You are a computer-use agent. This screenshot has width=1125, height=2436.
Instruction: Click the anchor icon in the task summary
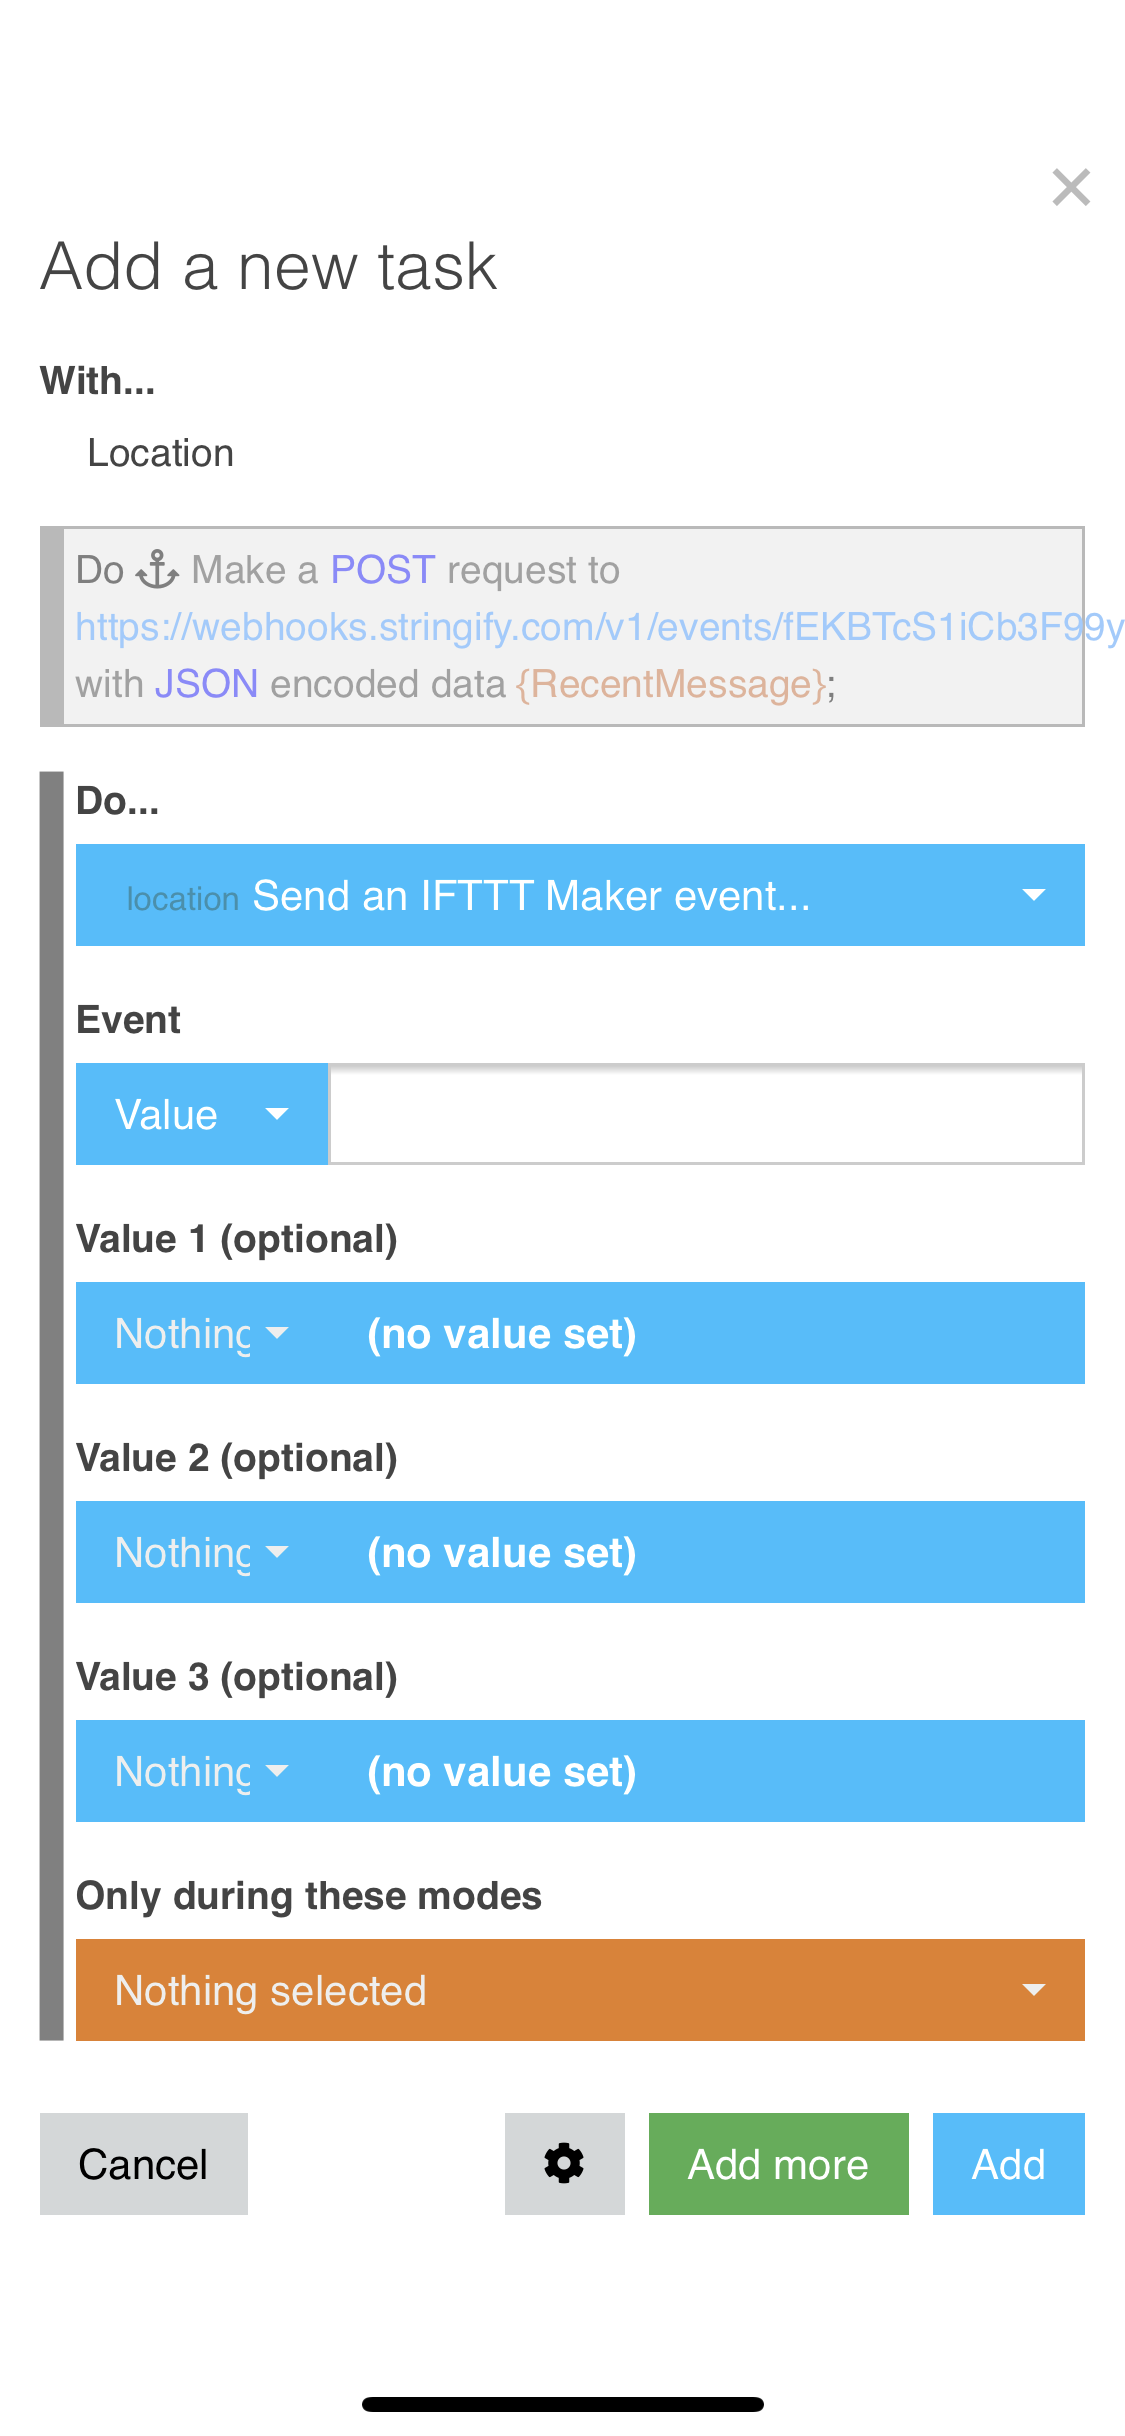[x=158, y=570]
